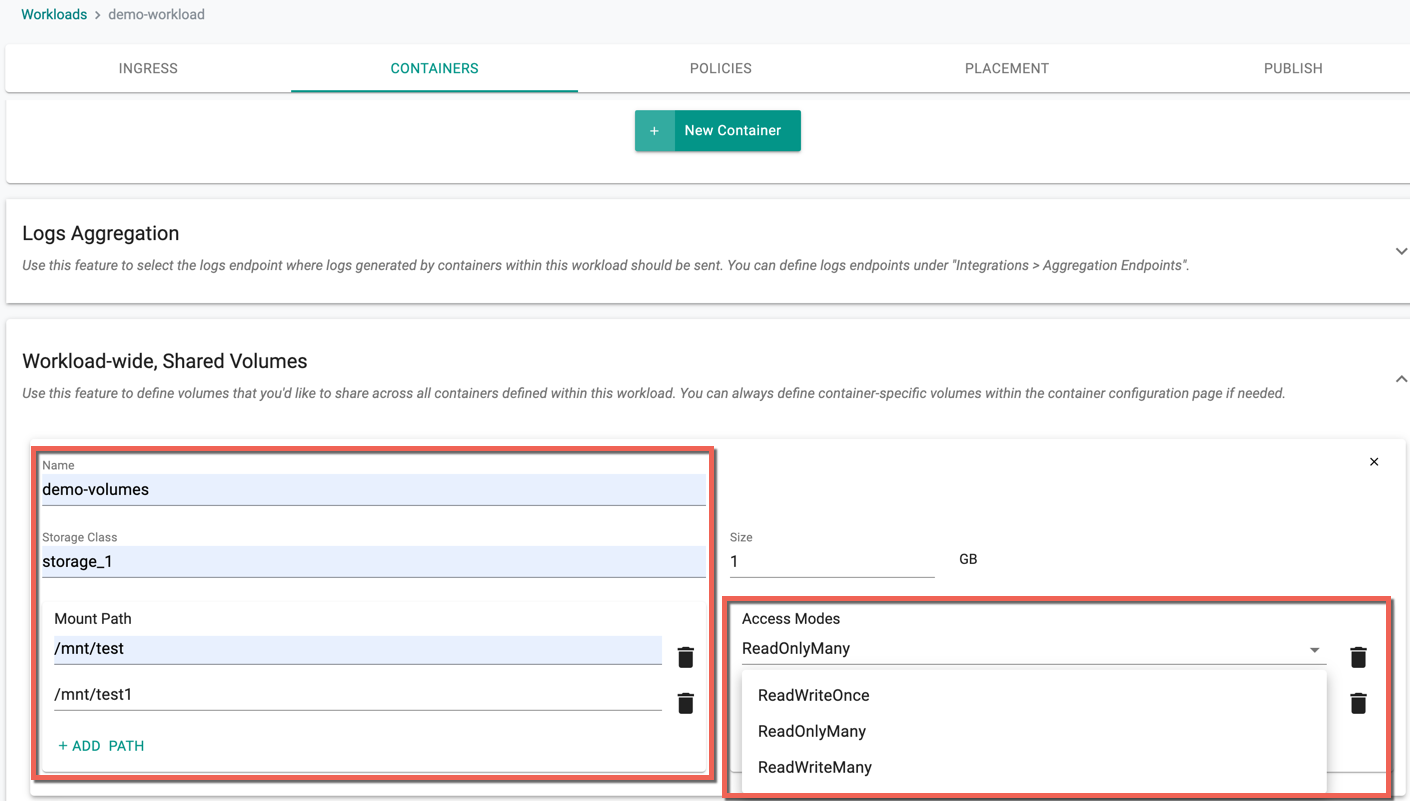Viewport: 1410px width, 801px height.
Task: Select ReadWriteOnce access mode
Action: point(1034,695)
